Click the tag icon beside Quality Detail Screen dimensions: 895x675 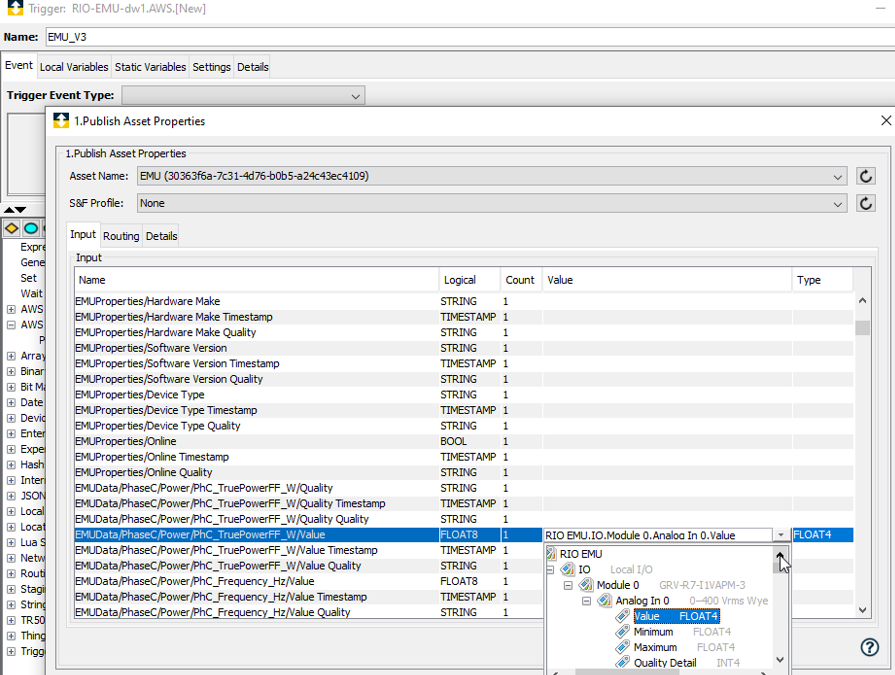[x=622, y=662]
